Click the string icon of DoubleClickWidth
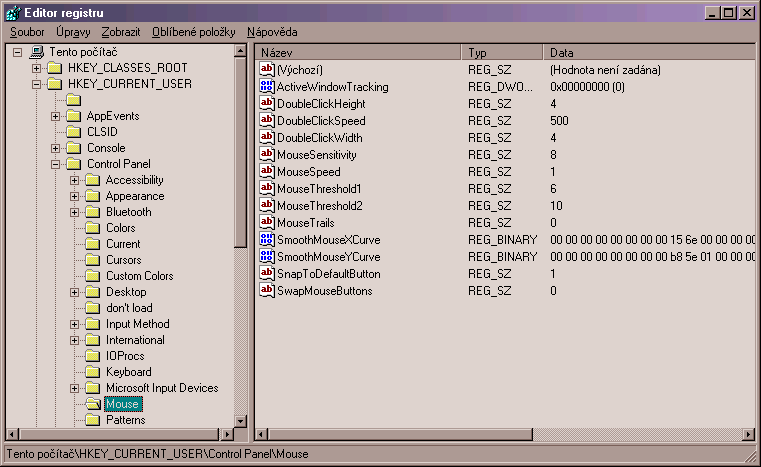 [267, 137]
